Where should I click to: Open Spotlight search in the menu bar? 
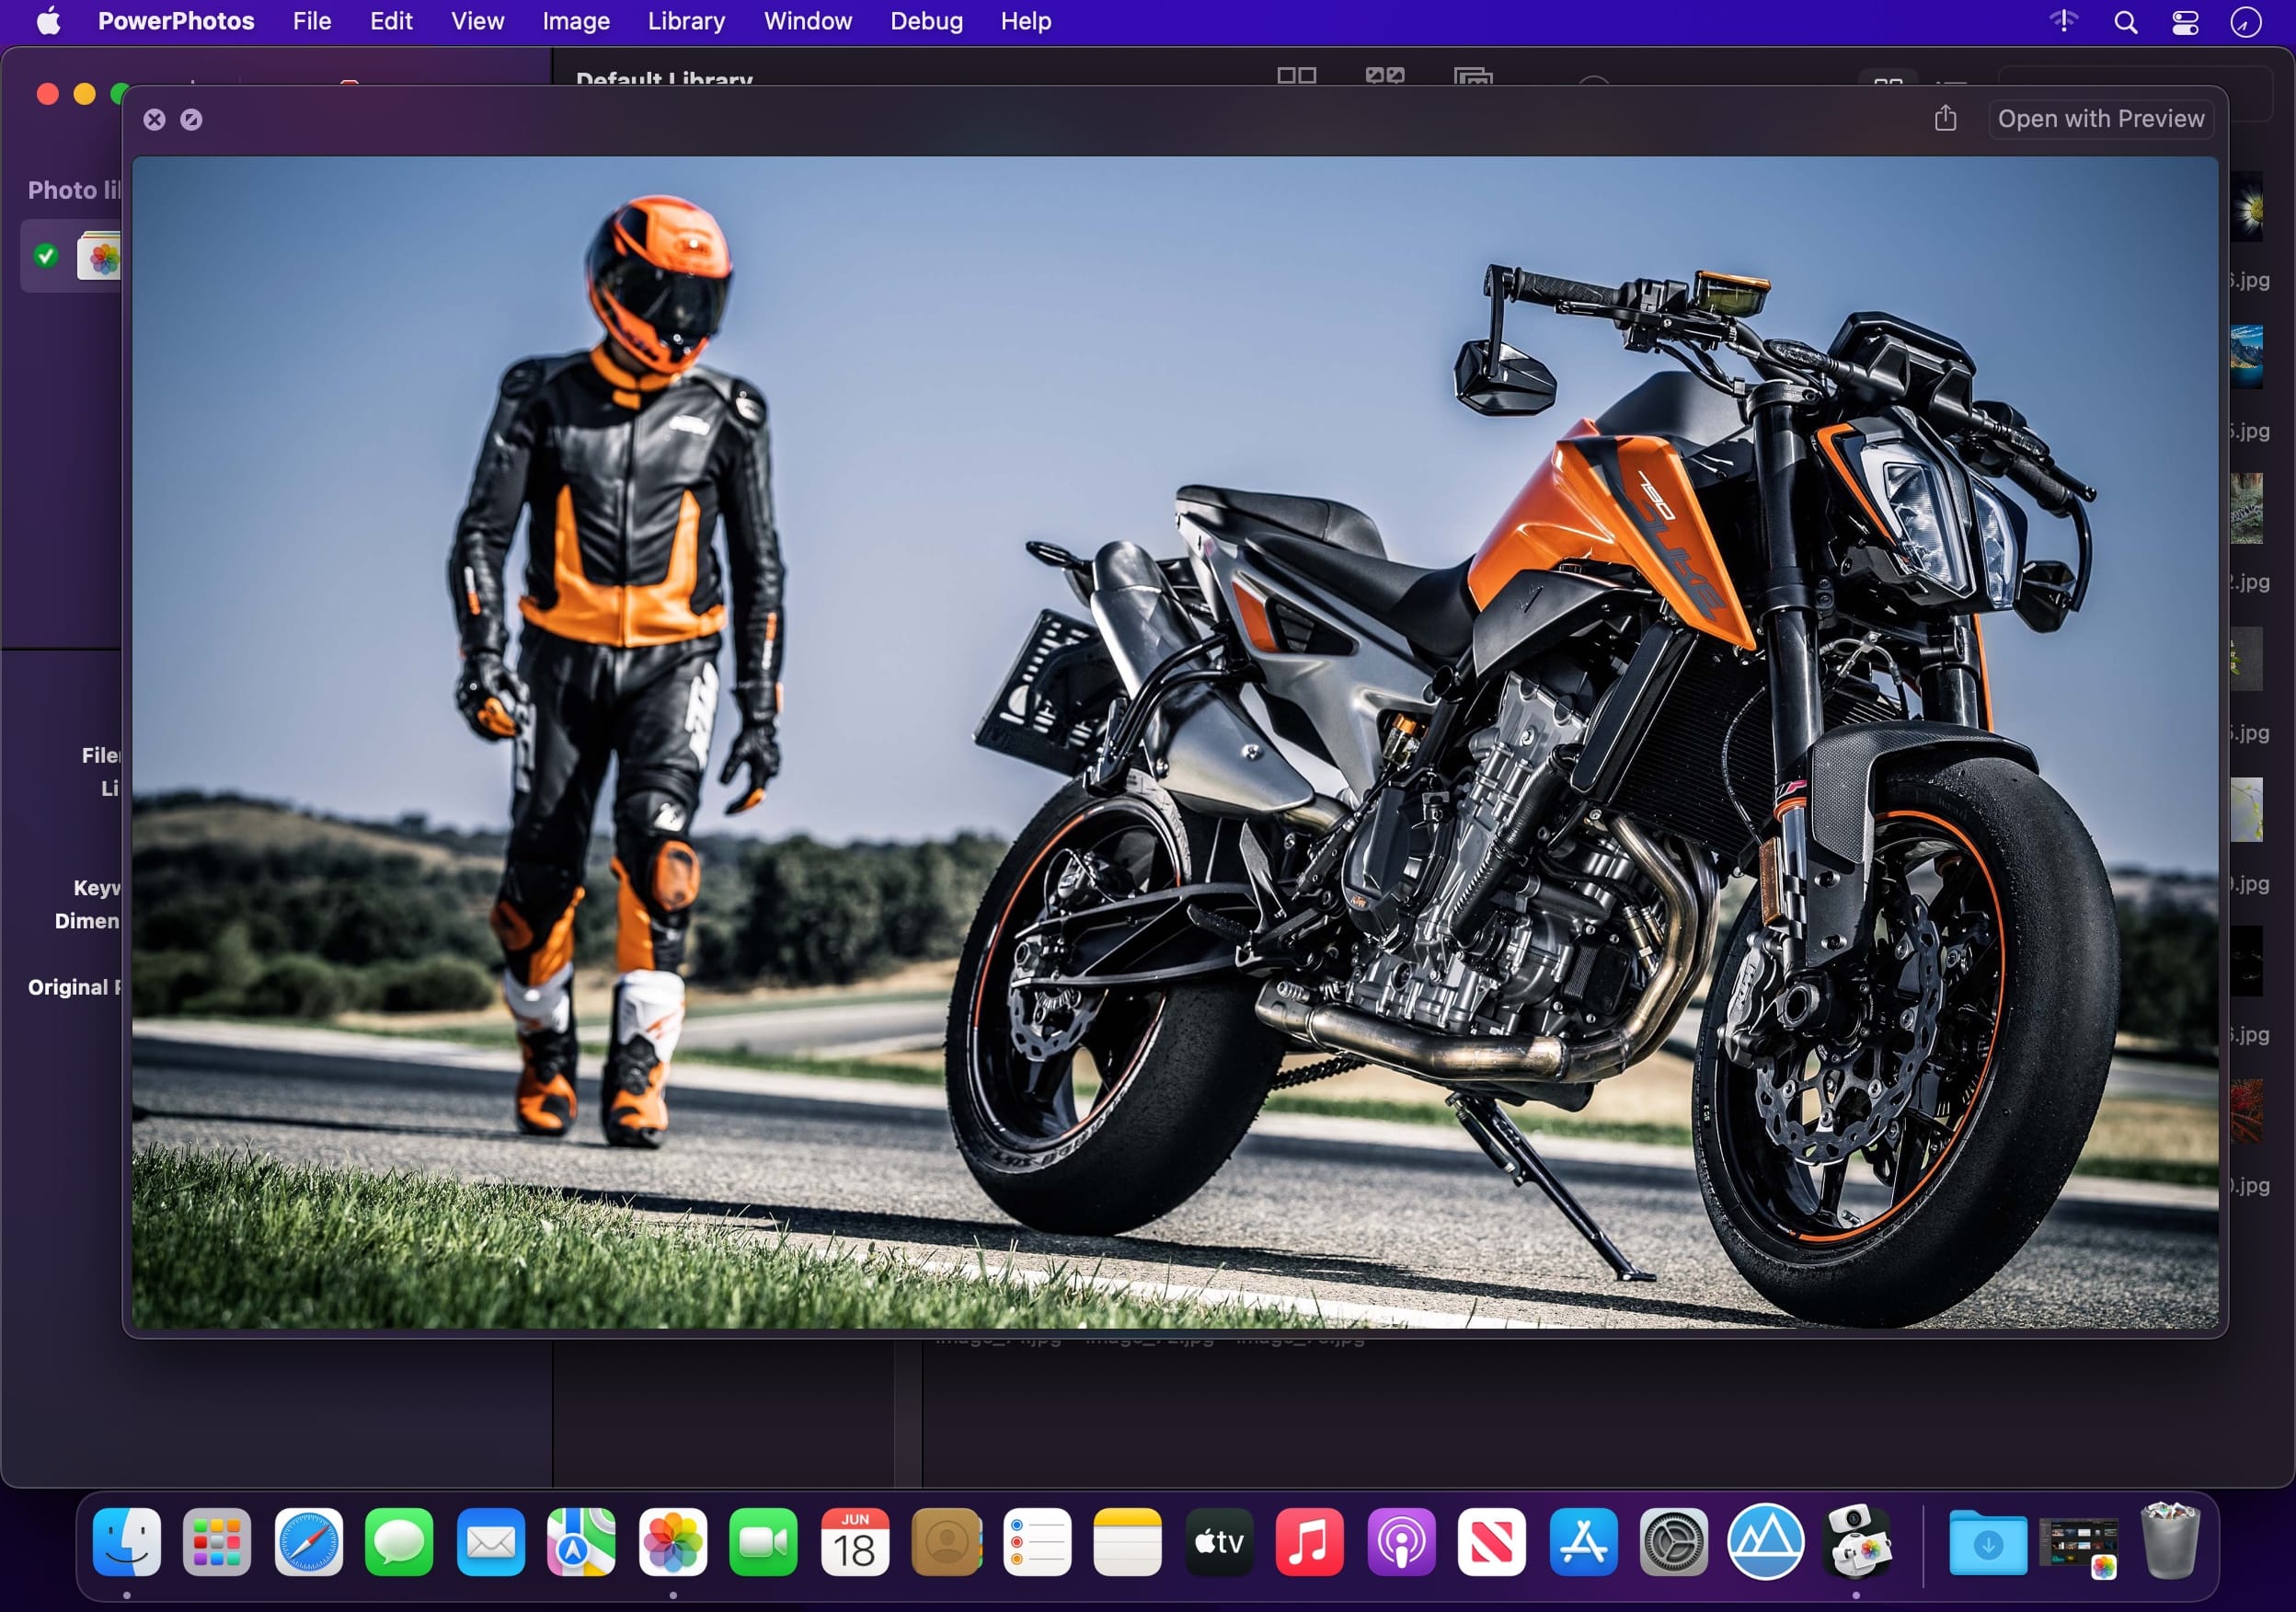(2125, 22)
